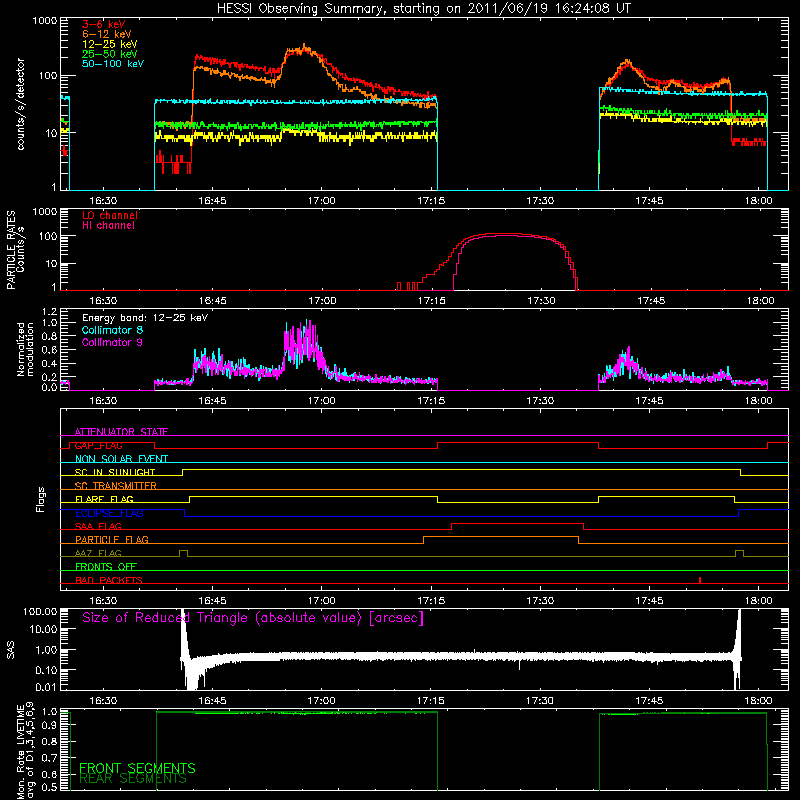Click the 'BAD_PACKETS' flag label
This screenshot has height=800, width=800.
click(109, 580)
